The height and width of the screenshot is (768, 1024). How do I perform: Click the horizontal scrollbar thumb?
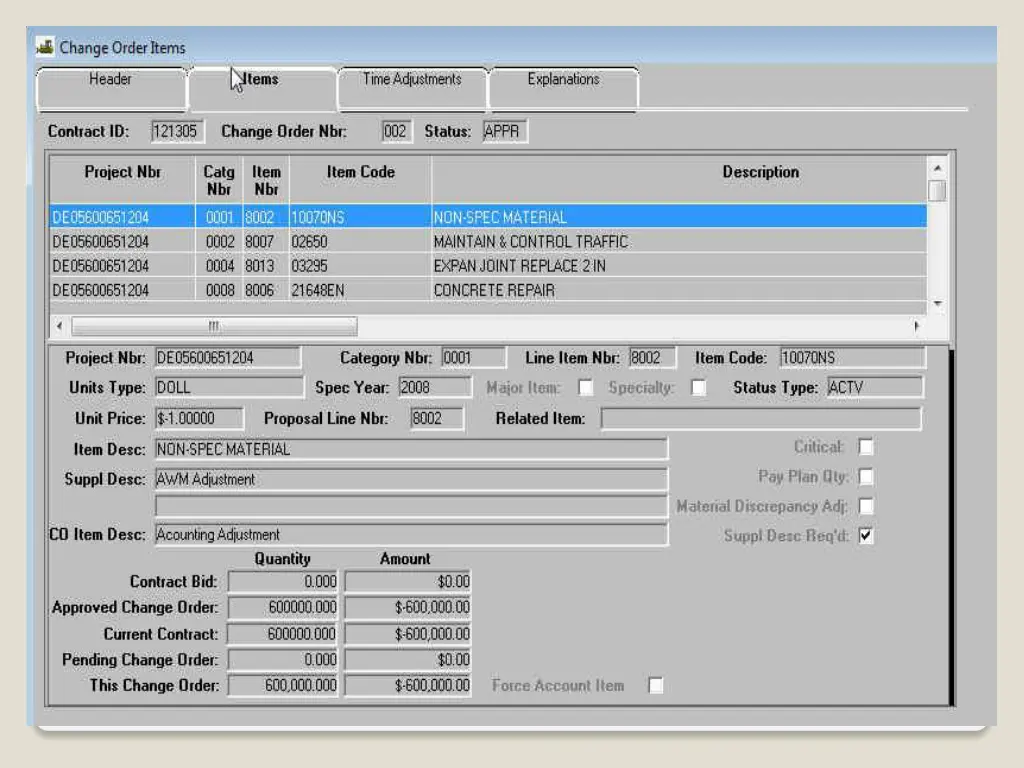click(x=214, y=325)
